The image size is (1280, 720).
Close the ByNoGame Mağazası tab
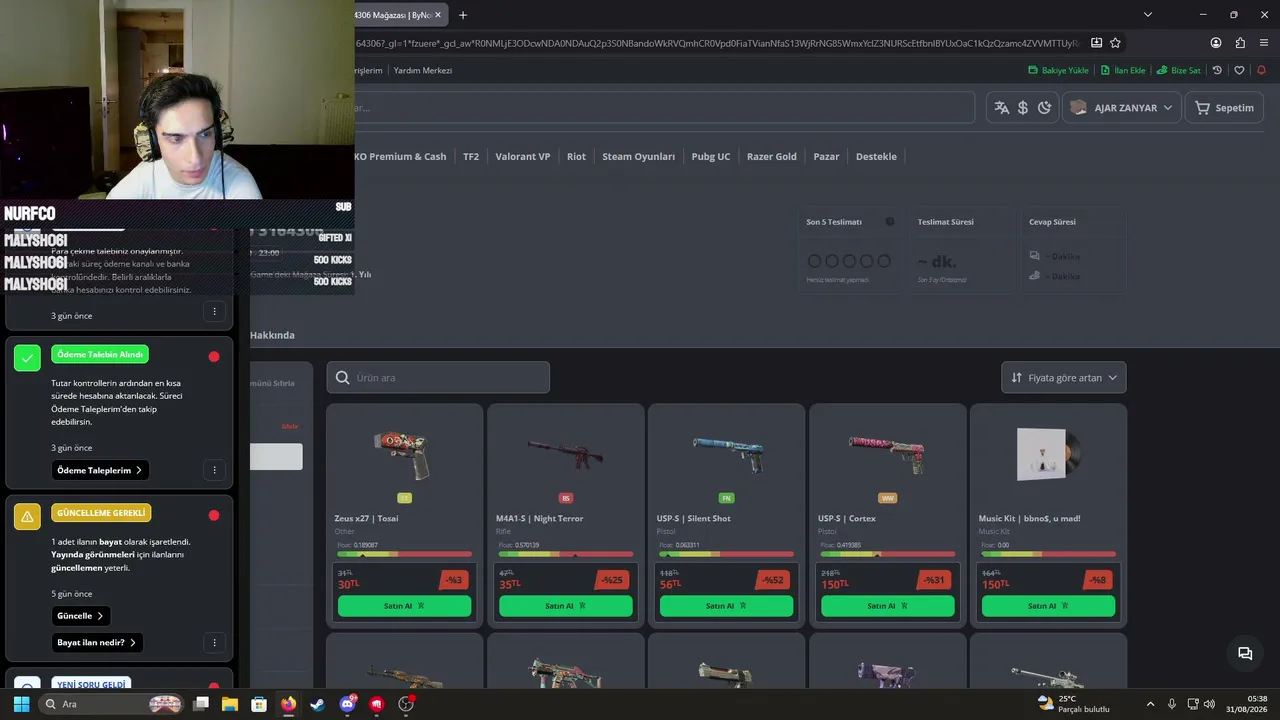pyautogui.click(x=437, y=15)
